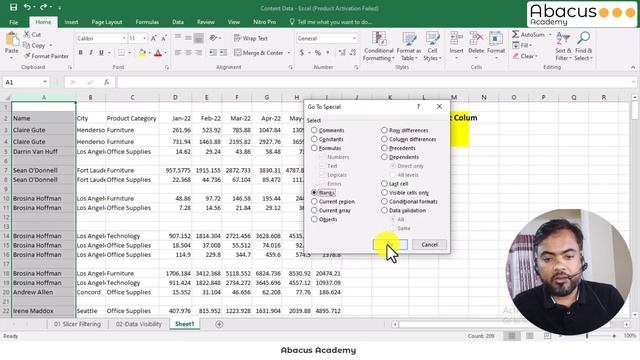Select the Objects radio option
640x360 pixels.
[314, 220]
